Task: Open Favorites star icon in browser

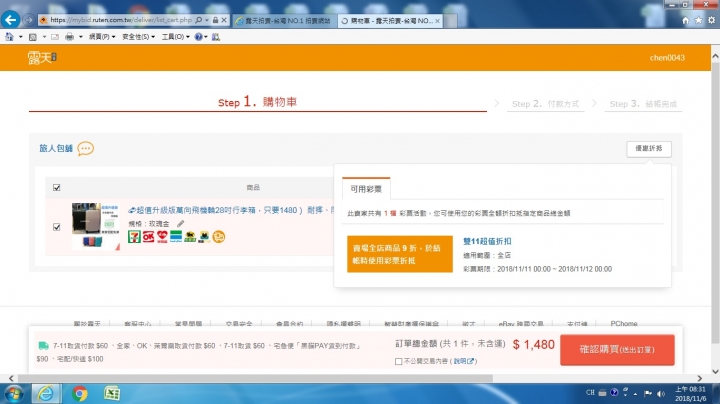Action: (698, 21)
